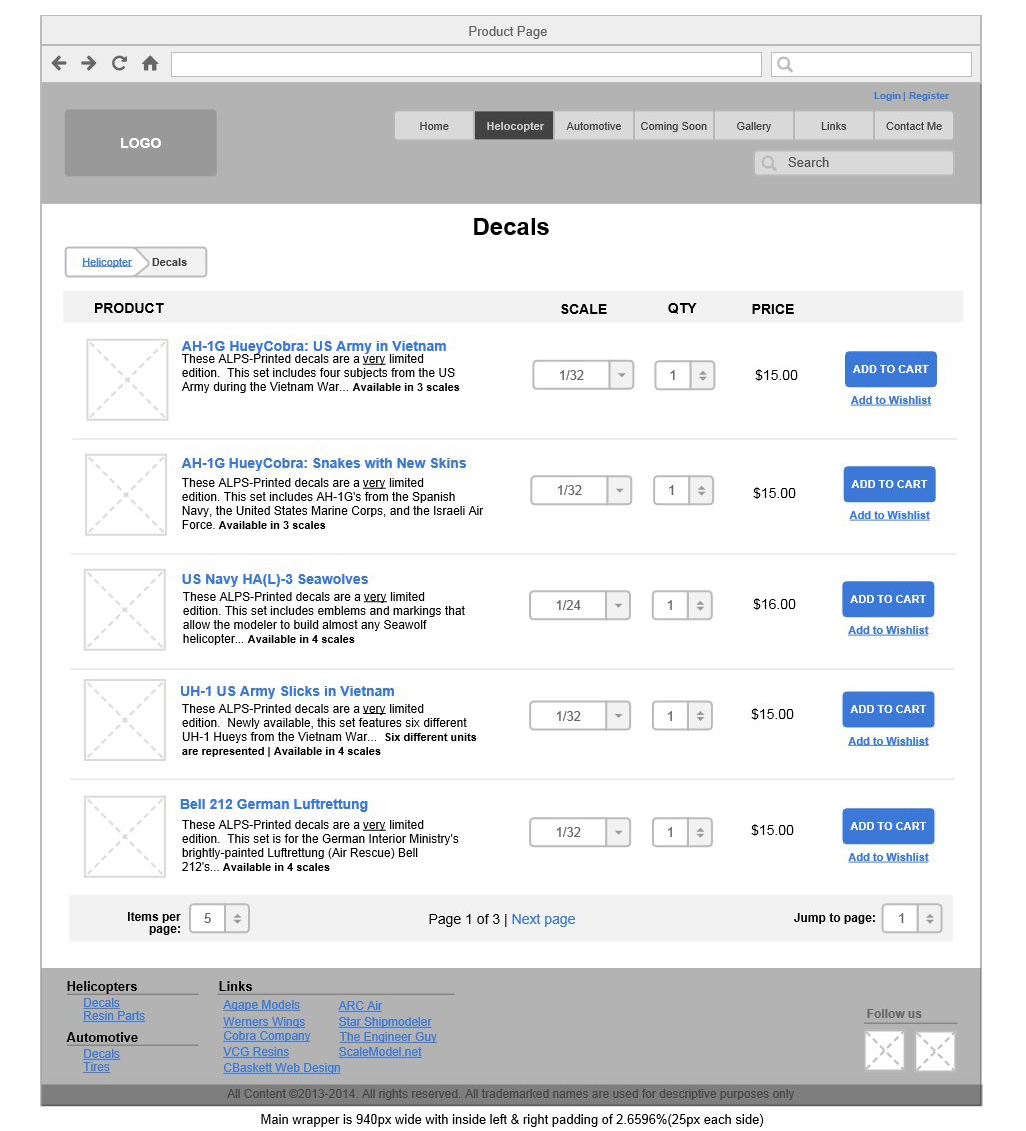The height and width of the screenshot is (1131, 1026).
Task: Go to the browser home icon
Action: click(150, 64)
